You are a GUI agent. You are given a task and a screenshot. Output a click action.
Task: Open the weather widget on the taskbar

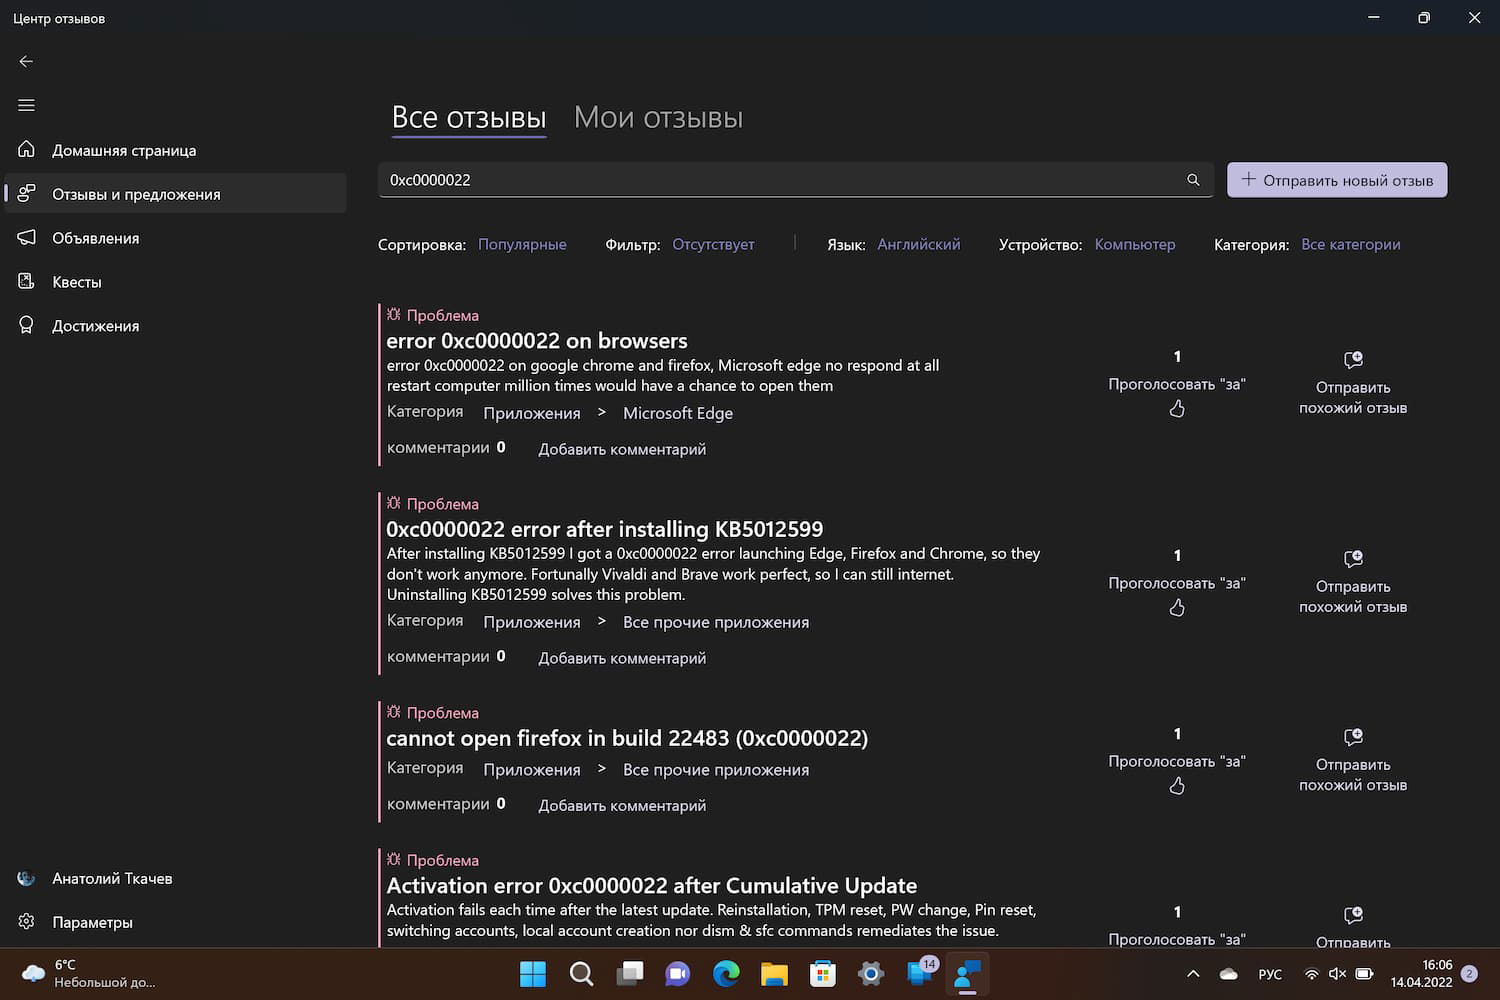coord(88,973)
